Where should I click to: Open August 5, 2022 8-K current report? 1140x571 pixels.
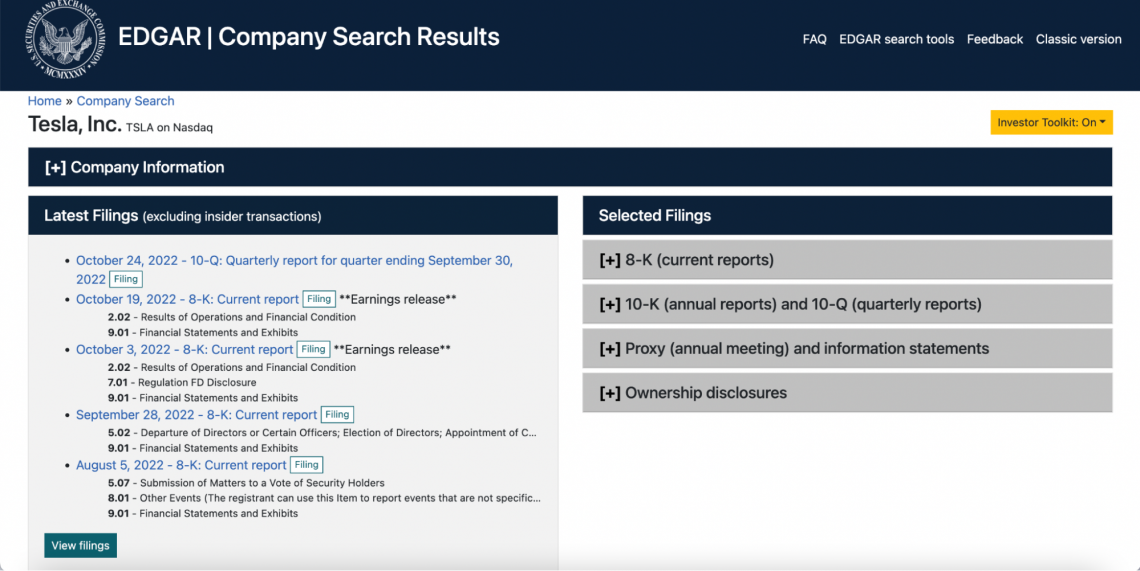point(181,465)
